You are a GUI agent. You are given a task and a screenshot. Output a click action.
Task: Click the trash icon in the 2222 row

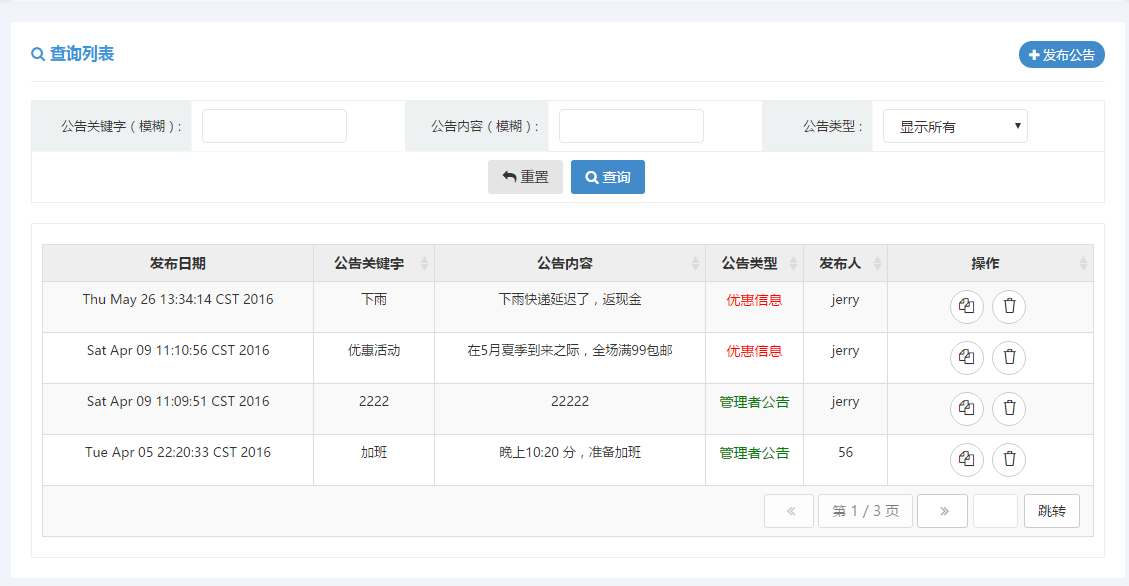1009,408
